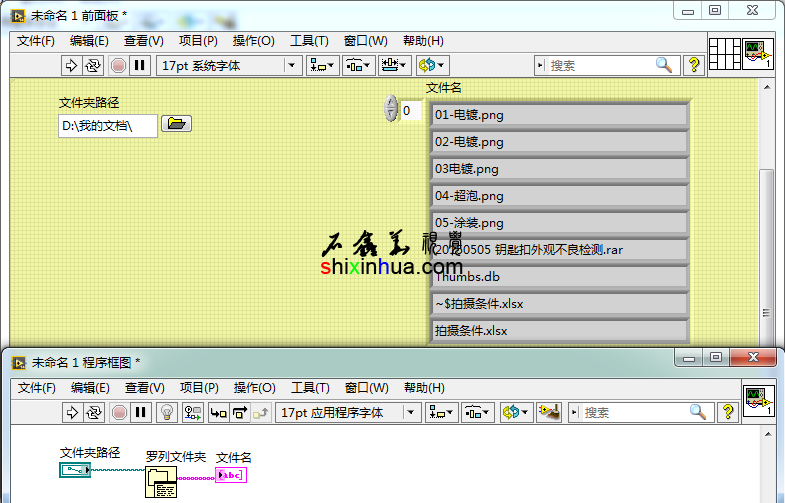
Task: Click context help question mark in front panel
Action: pyautogui.click(x=694, y=65)
